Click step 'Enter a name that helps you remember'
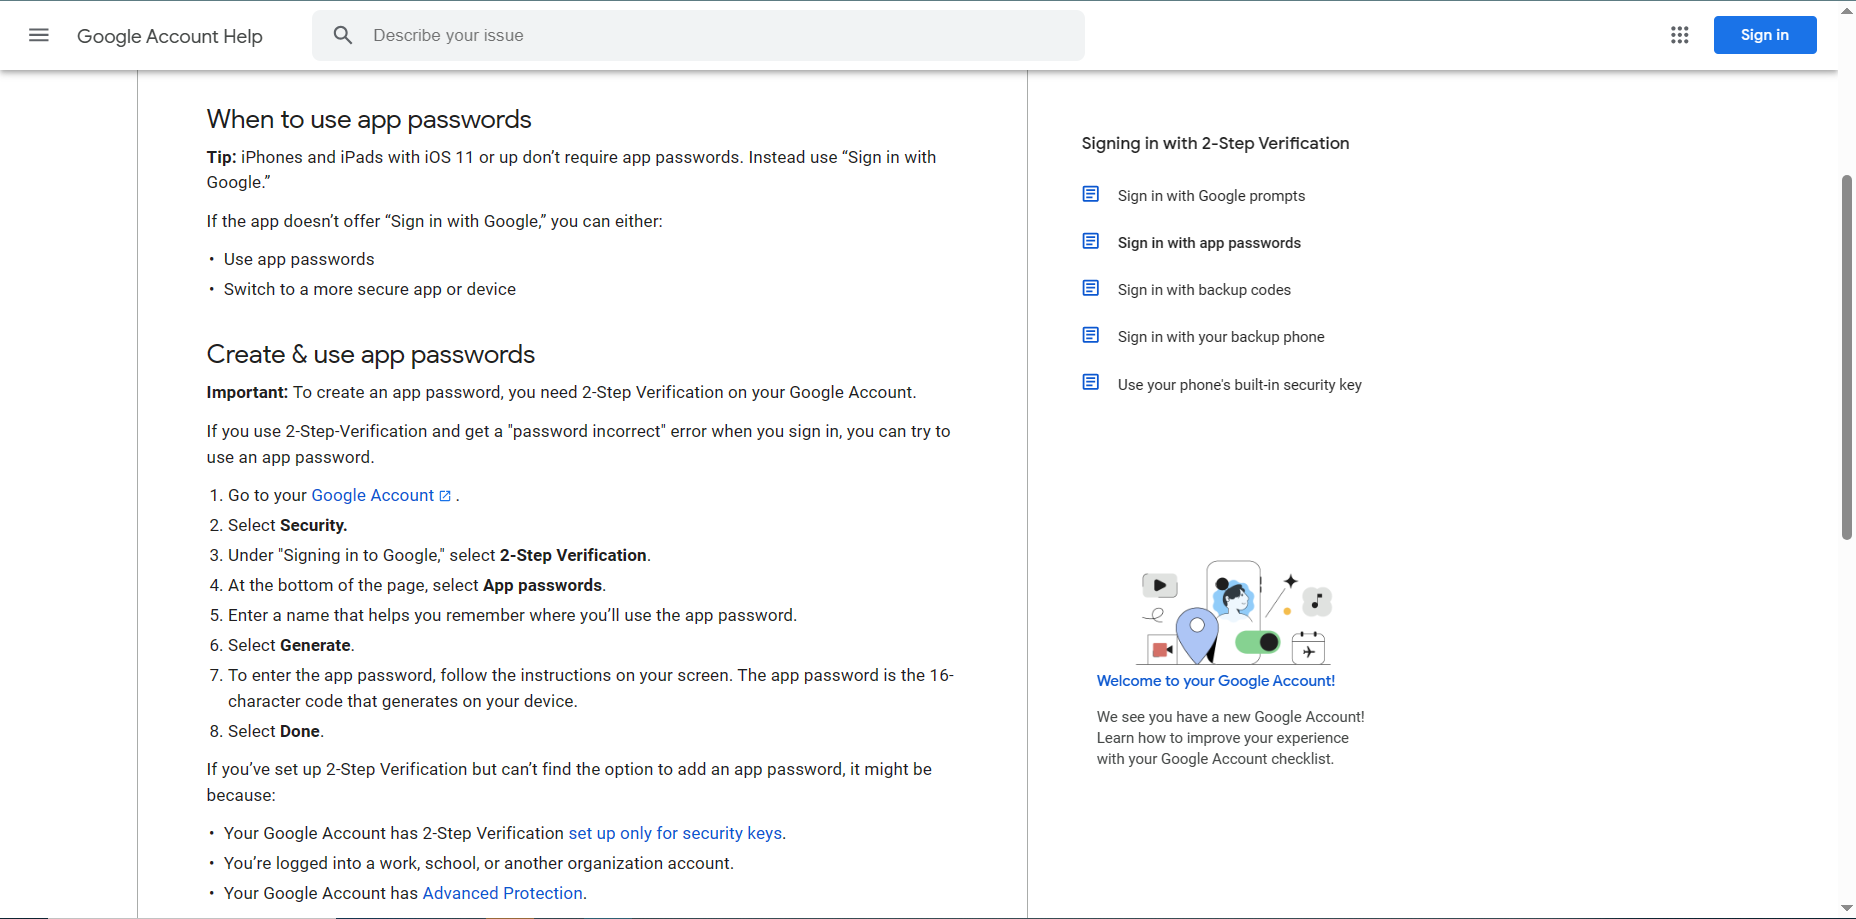Viewport: 1856px width, 919px height. [x=512, y=615]
